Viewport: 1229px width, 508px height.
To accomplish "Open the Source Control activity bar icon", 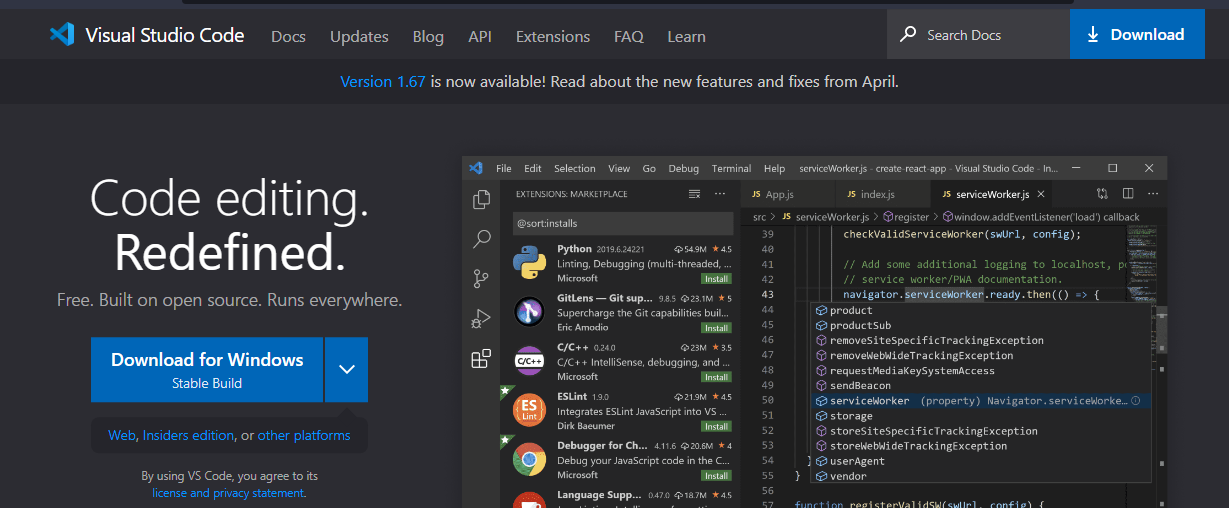I will tap(481, 279).
